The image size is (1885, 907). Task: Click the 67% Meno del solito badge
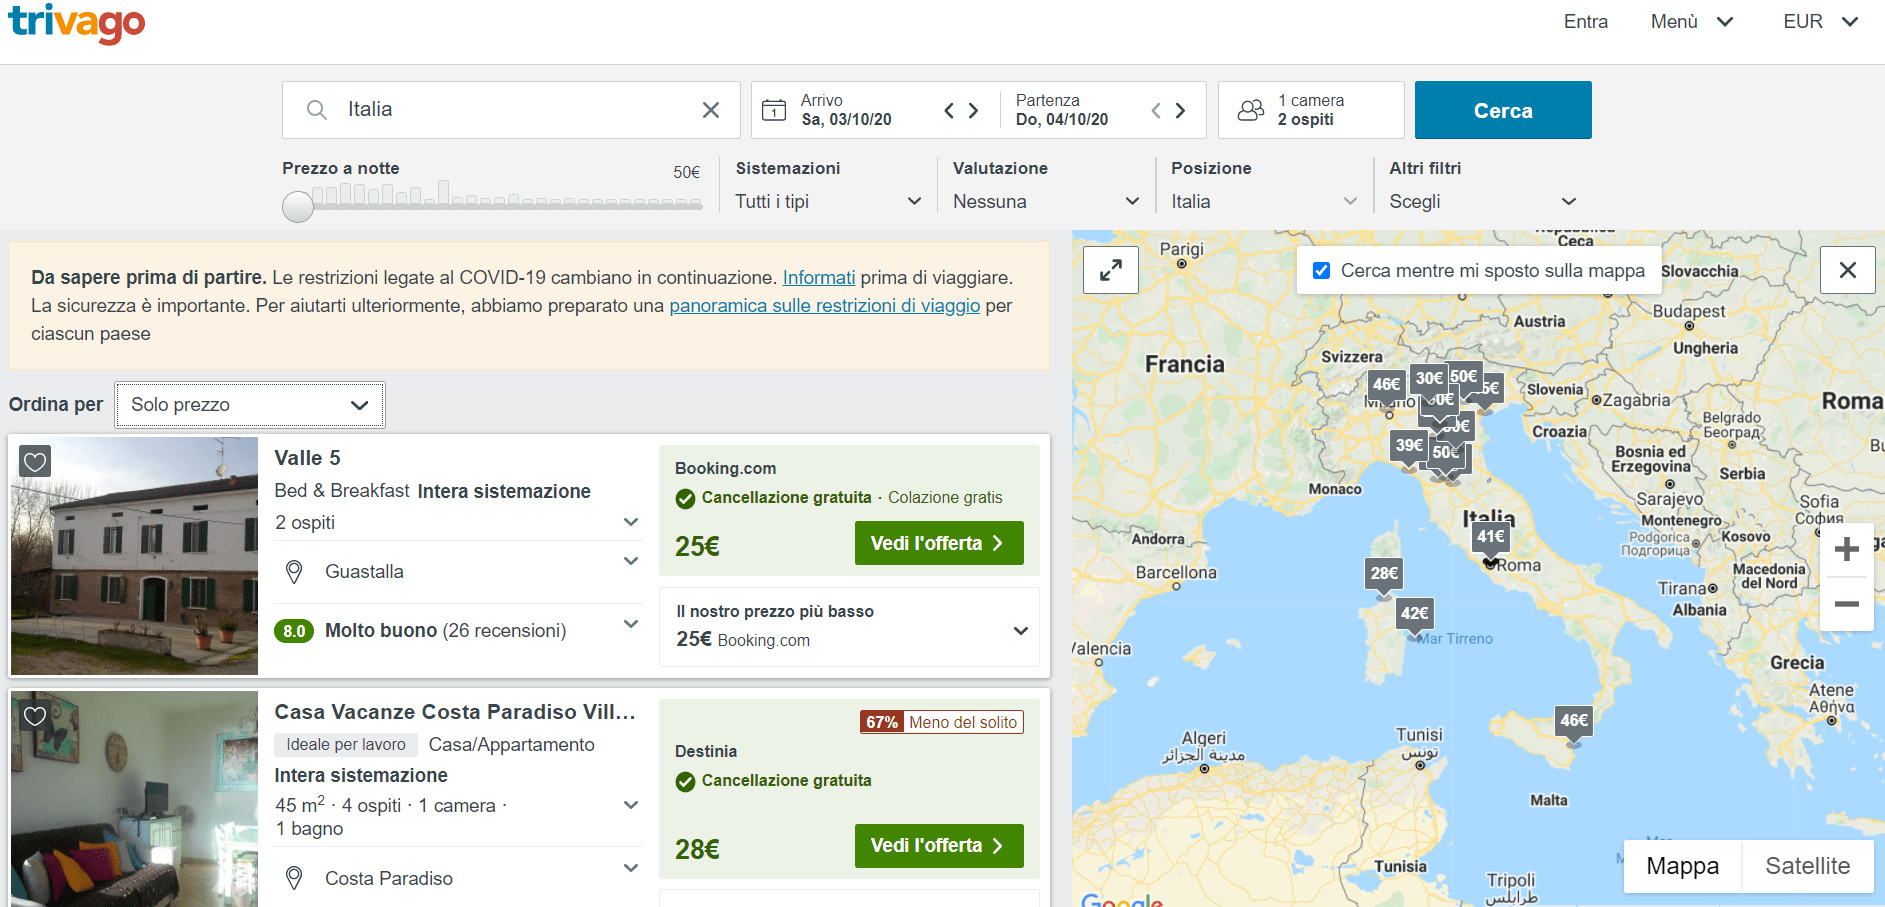coord(941,722)
